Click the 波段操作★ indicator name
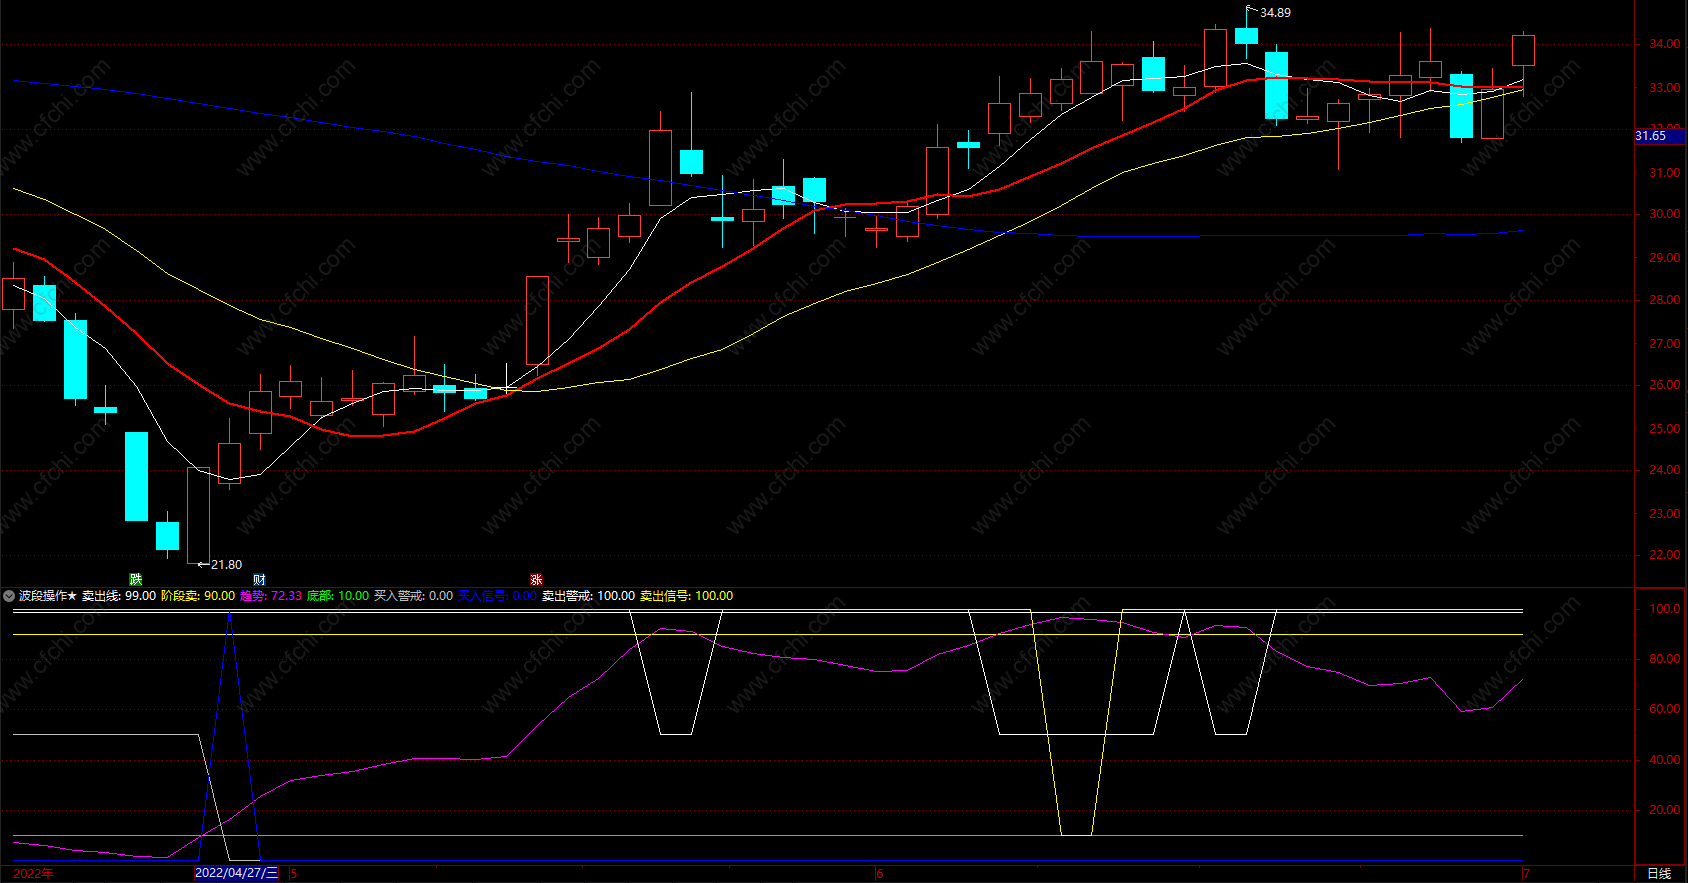 [48, 596]
